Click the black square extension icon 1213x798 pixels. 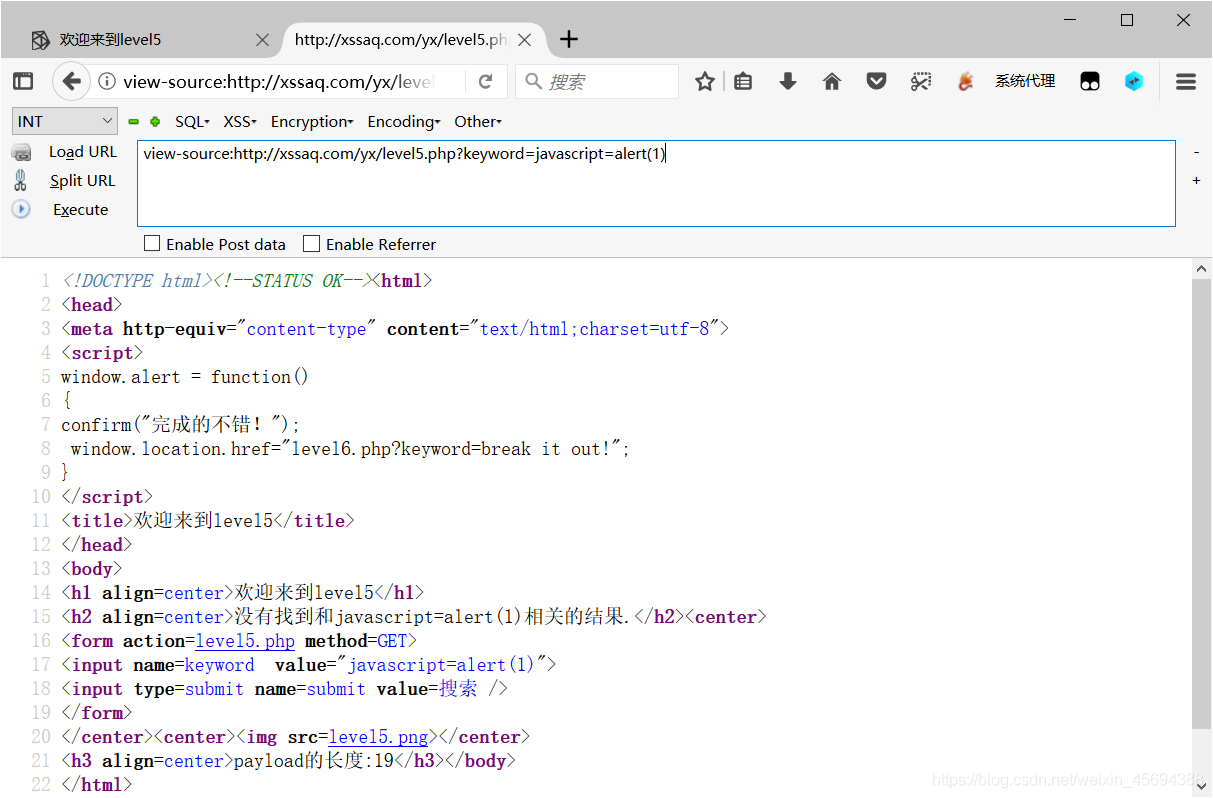[x=1090, y=82]
